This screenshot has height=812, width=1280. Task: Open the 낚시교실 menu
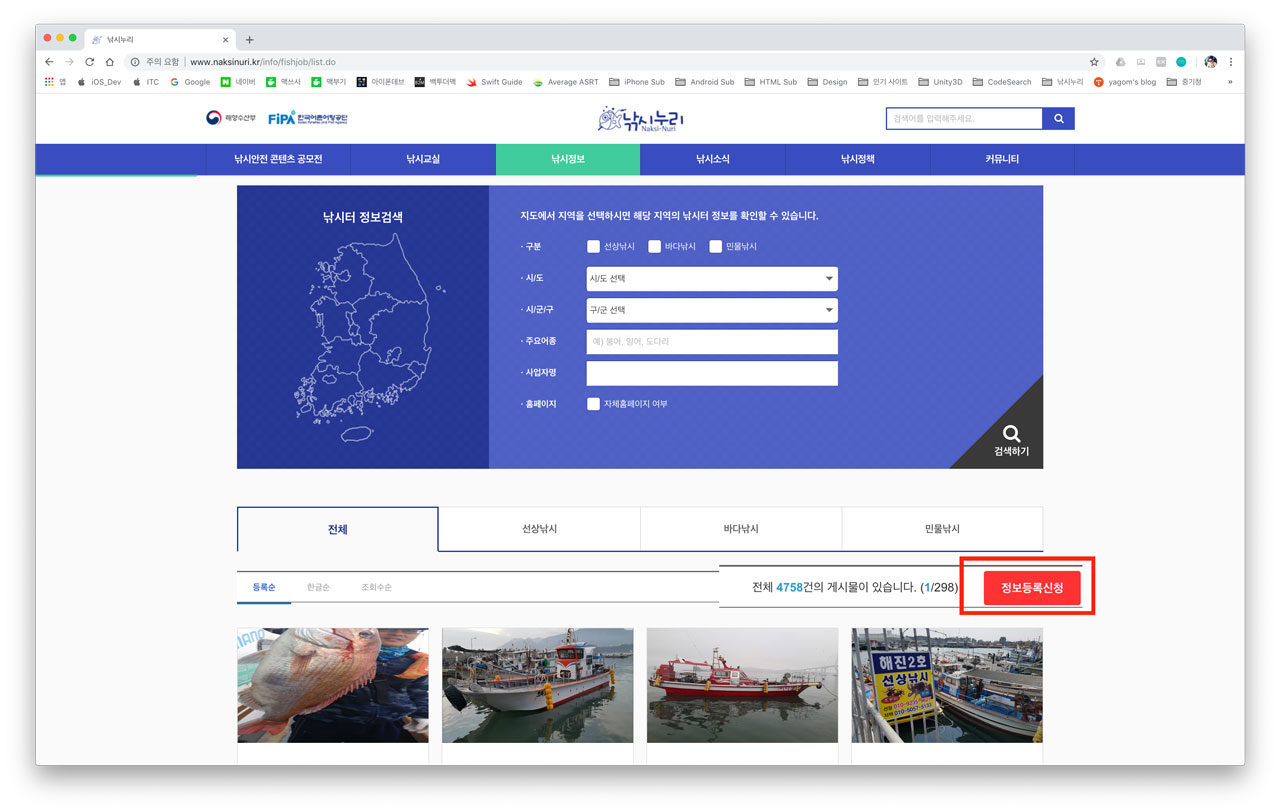pyautogui.click(x=423, y=159)
